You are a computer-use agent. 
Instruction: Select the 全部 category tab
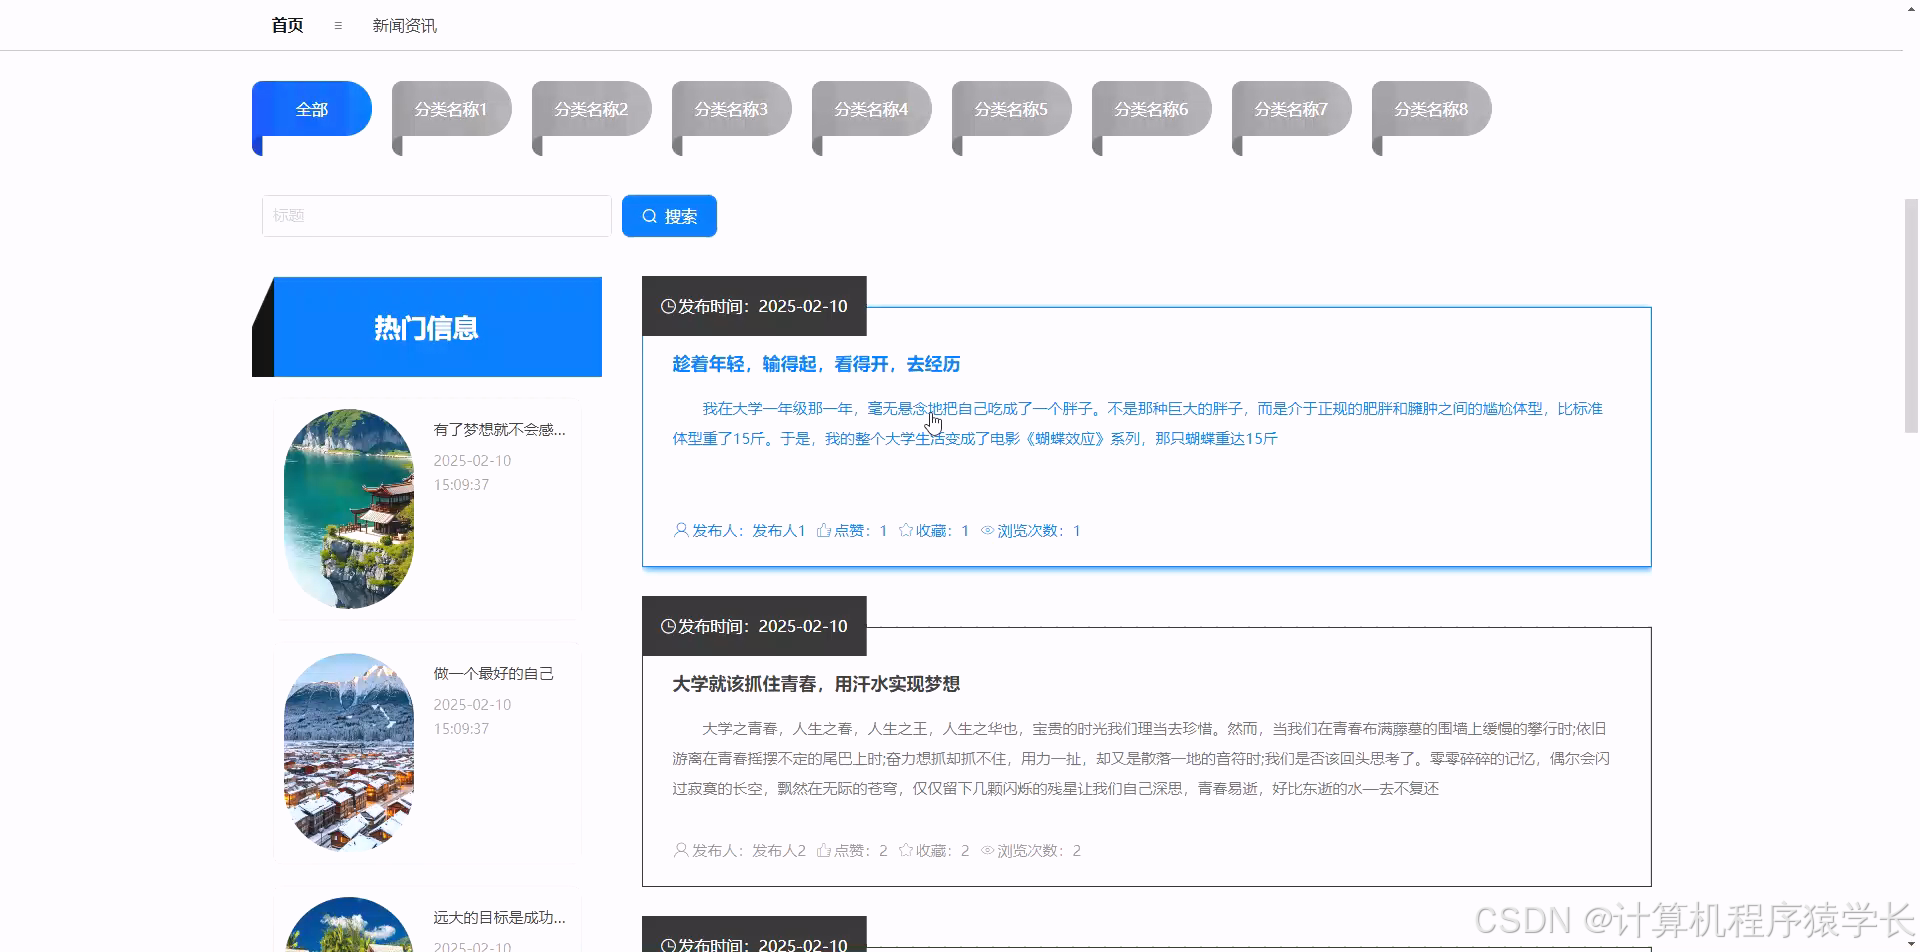pos(312,109)
